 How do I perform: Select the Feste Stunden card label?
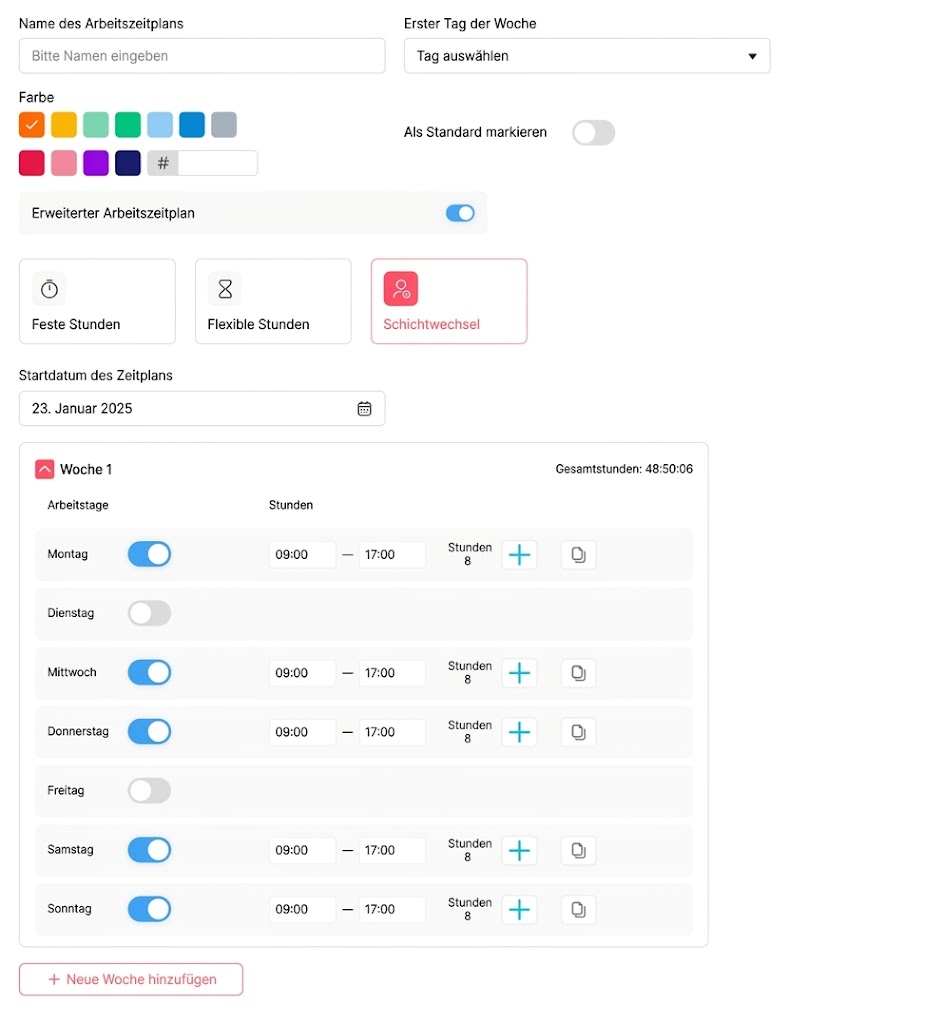(76, 325)
